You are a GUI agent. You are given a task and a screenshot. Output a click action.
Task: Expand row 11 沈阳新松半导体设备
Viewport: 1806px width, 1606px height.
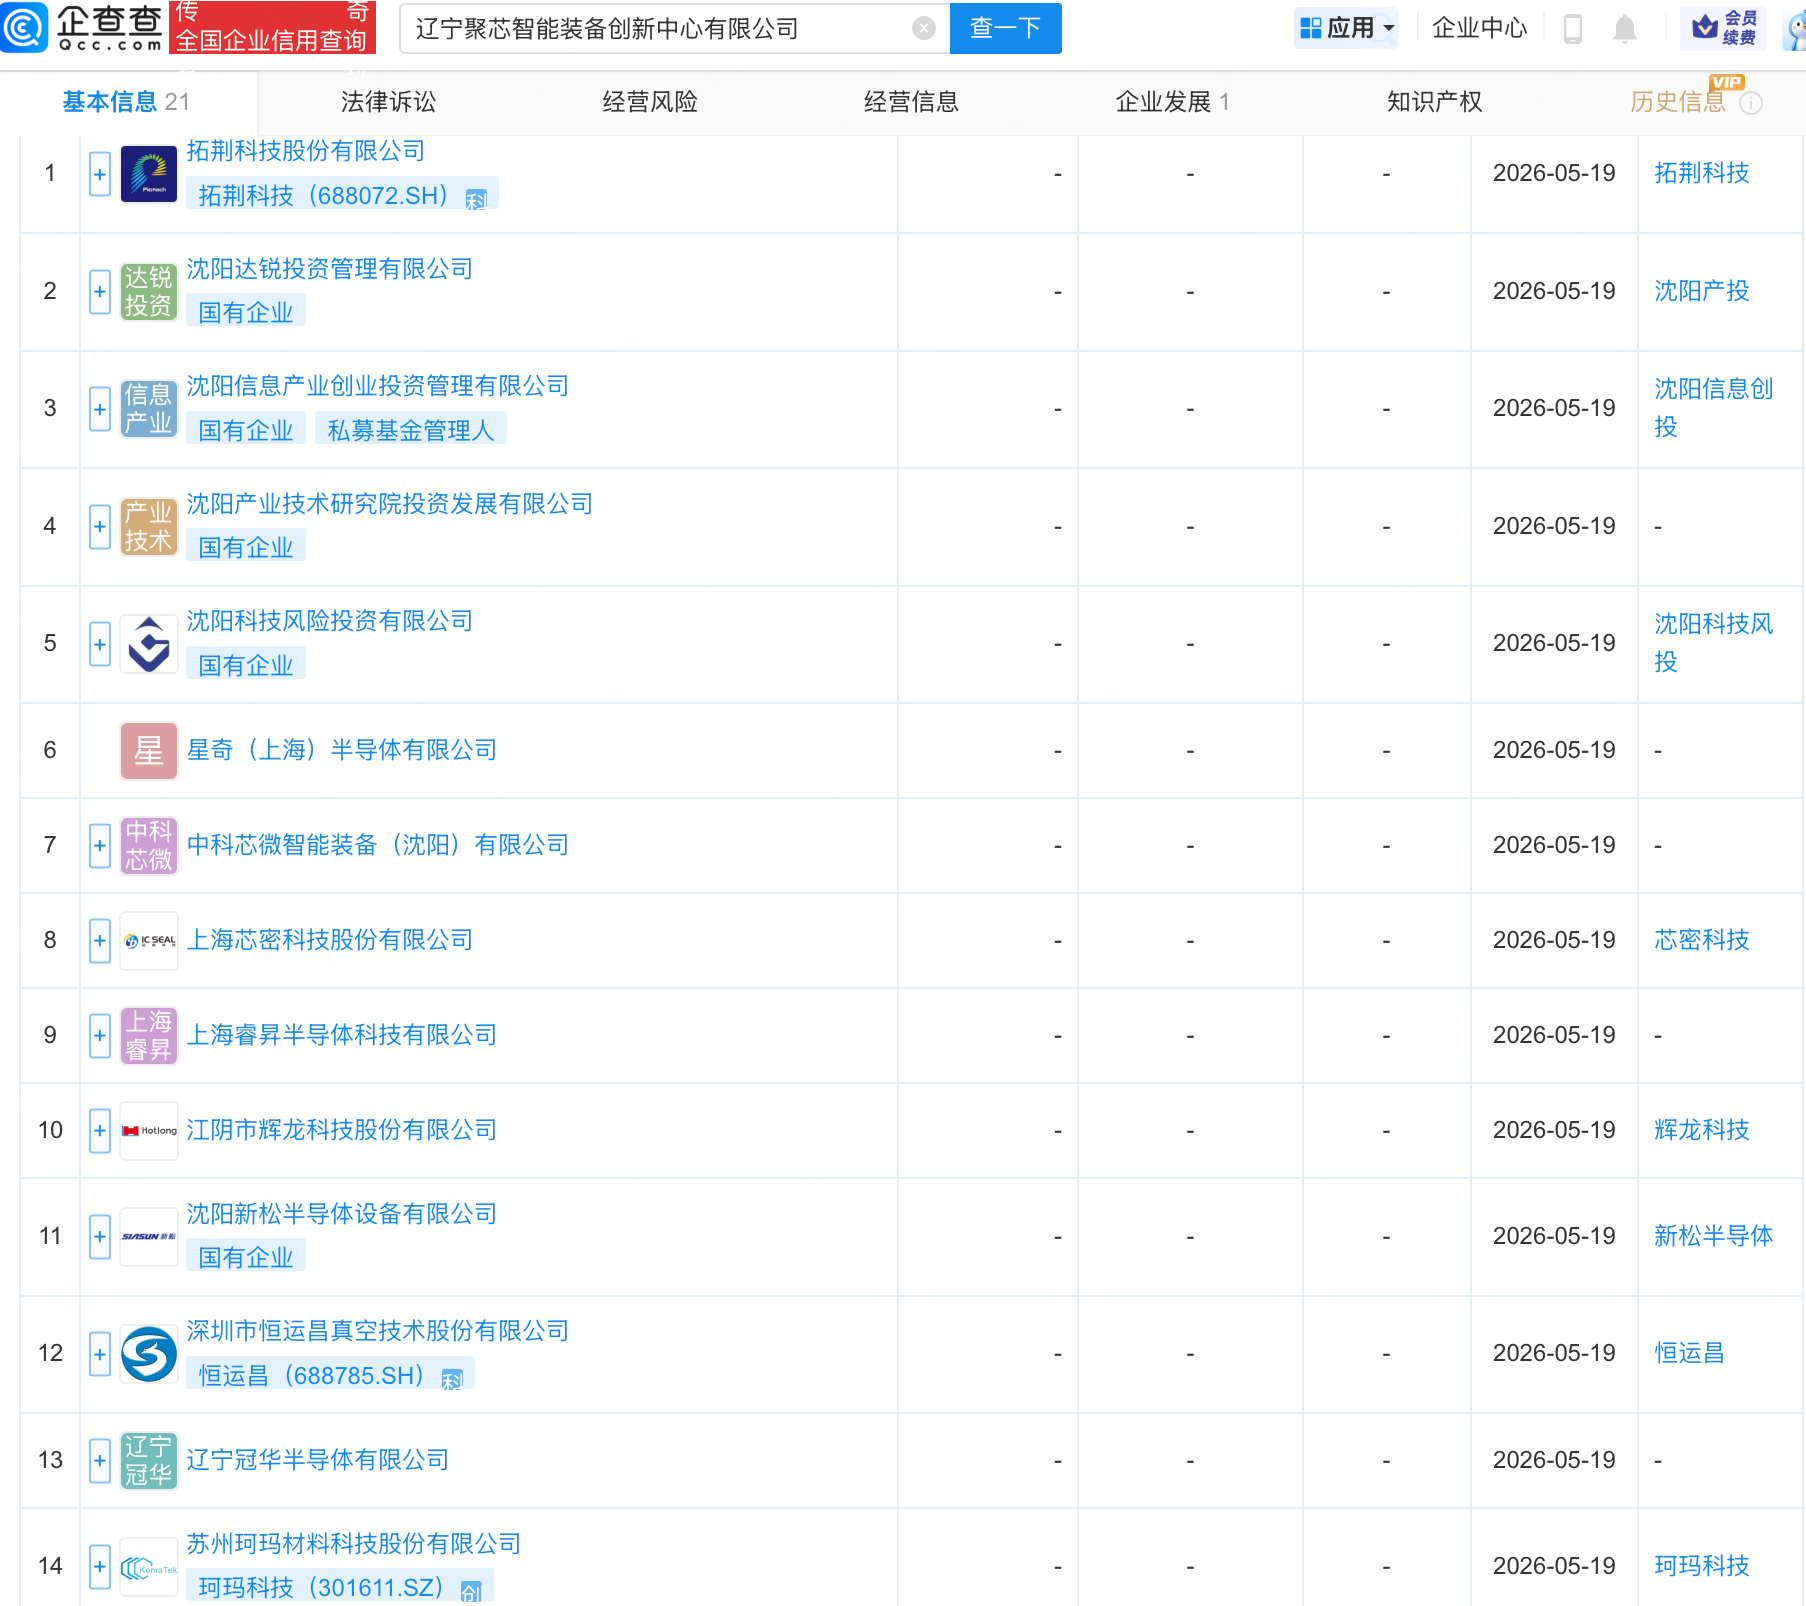point(100,1237)
